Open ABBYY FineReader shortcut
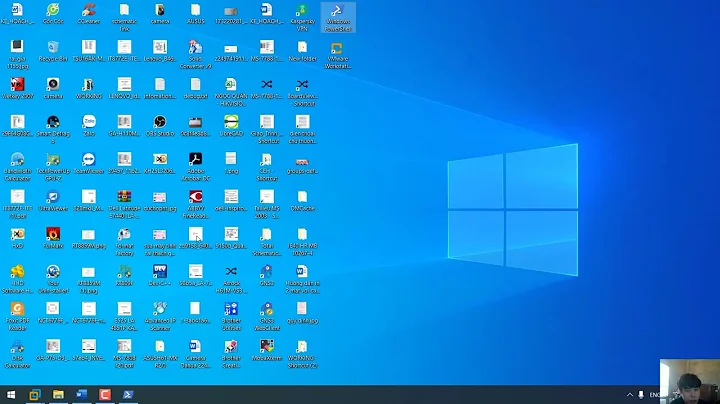The width and height of the screenshot is (720, 404). click(195, 204)
